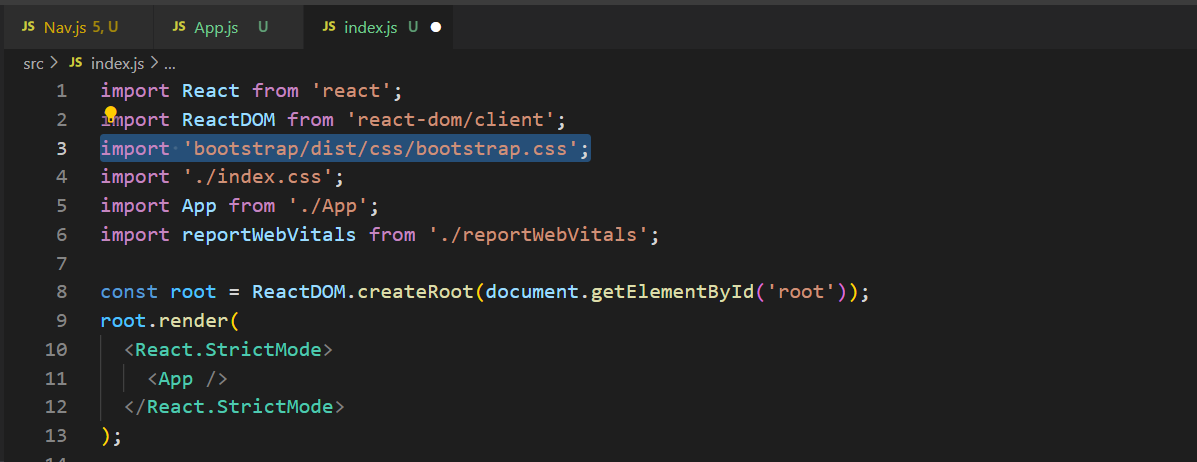Viewport: 1197px width, 462px height.
Task: Click root.render on line 9
Action: click(164, 321)
